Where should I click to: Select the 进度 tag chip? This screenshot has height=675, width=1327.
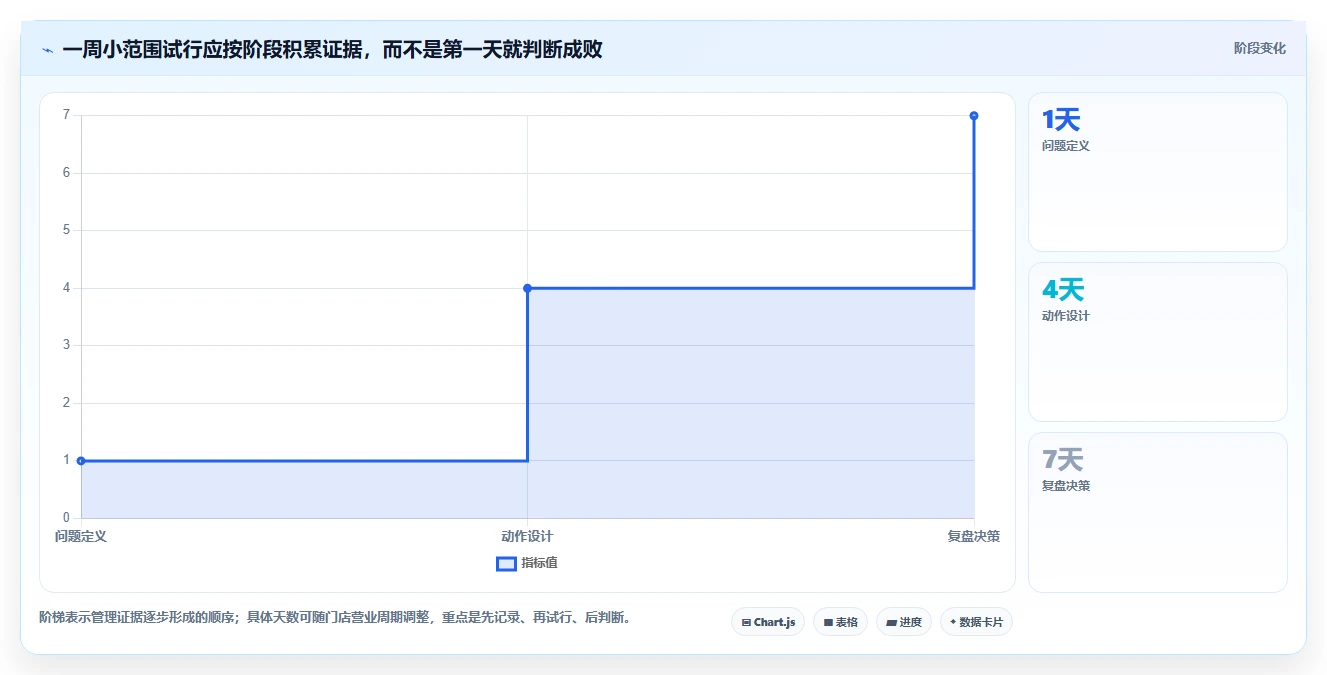tap(904, 622)
